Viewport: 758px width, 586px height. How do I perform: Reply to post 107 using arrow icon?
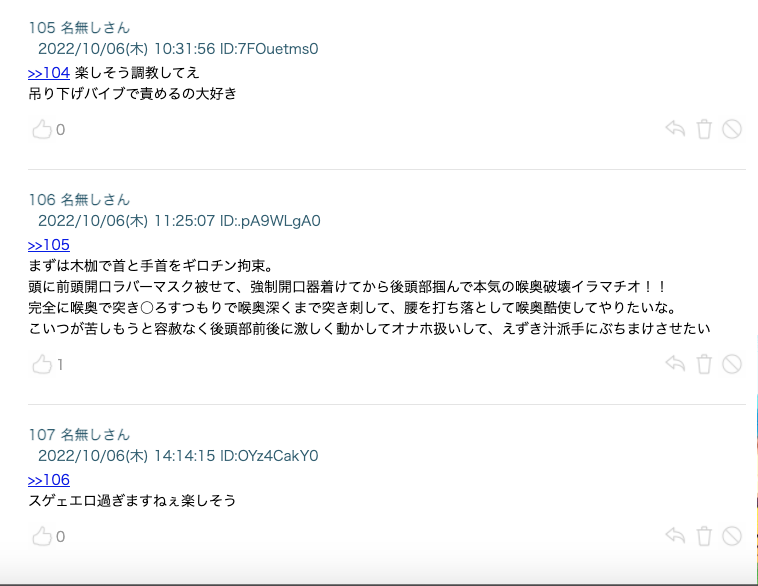pos(675,536)
